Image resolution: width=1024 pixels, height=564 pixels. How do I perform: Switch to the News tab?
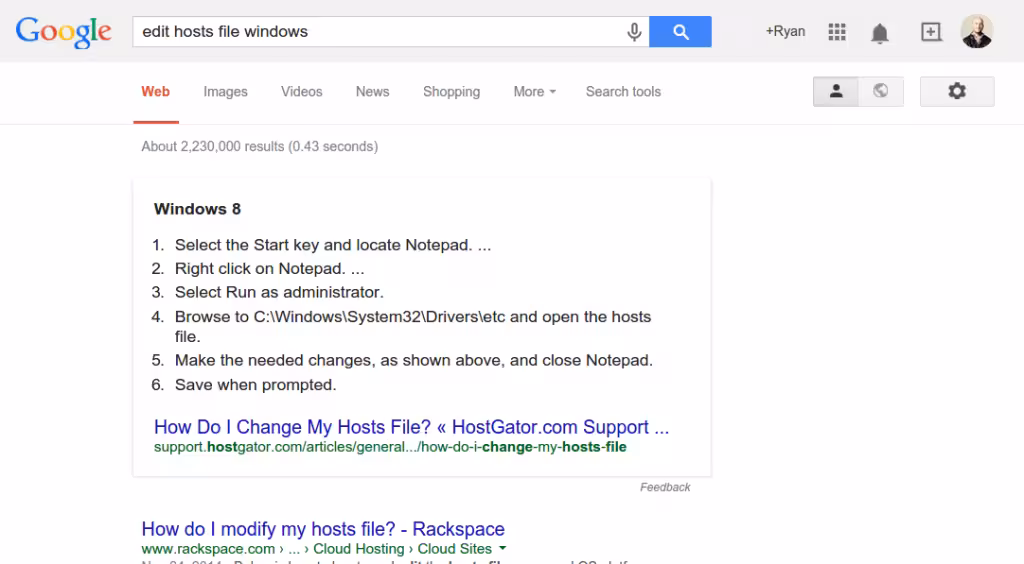(x=372, y=91)
